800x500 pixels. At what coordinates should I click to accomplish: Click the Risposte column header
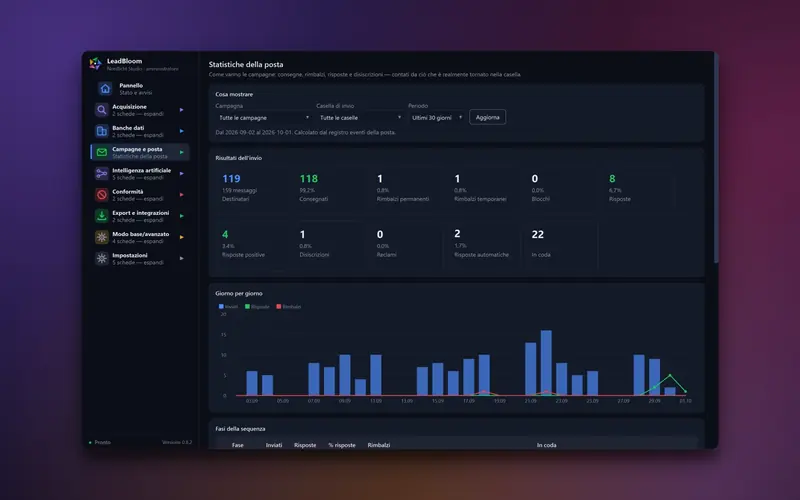[x=305, y=445]
